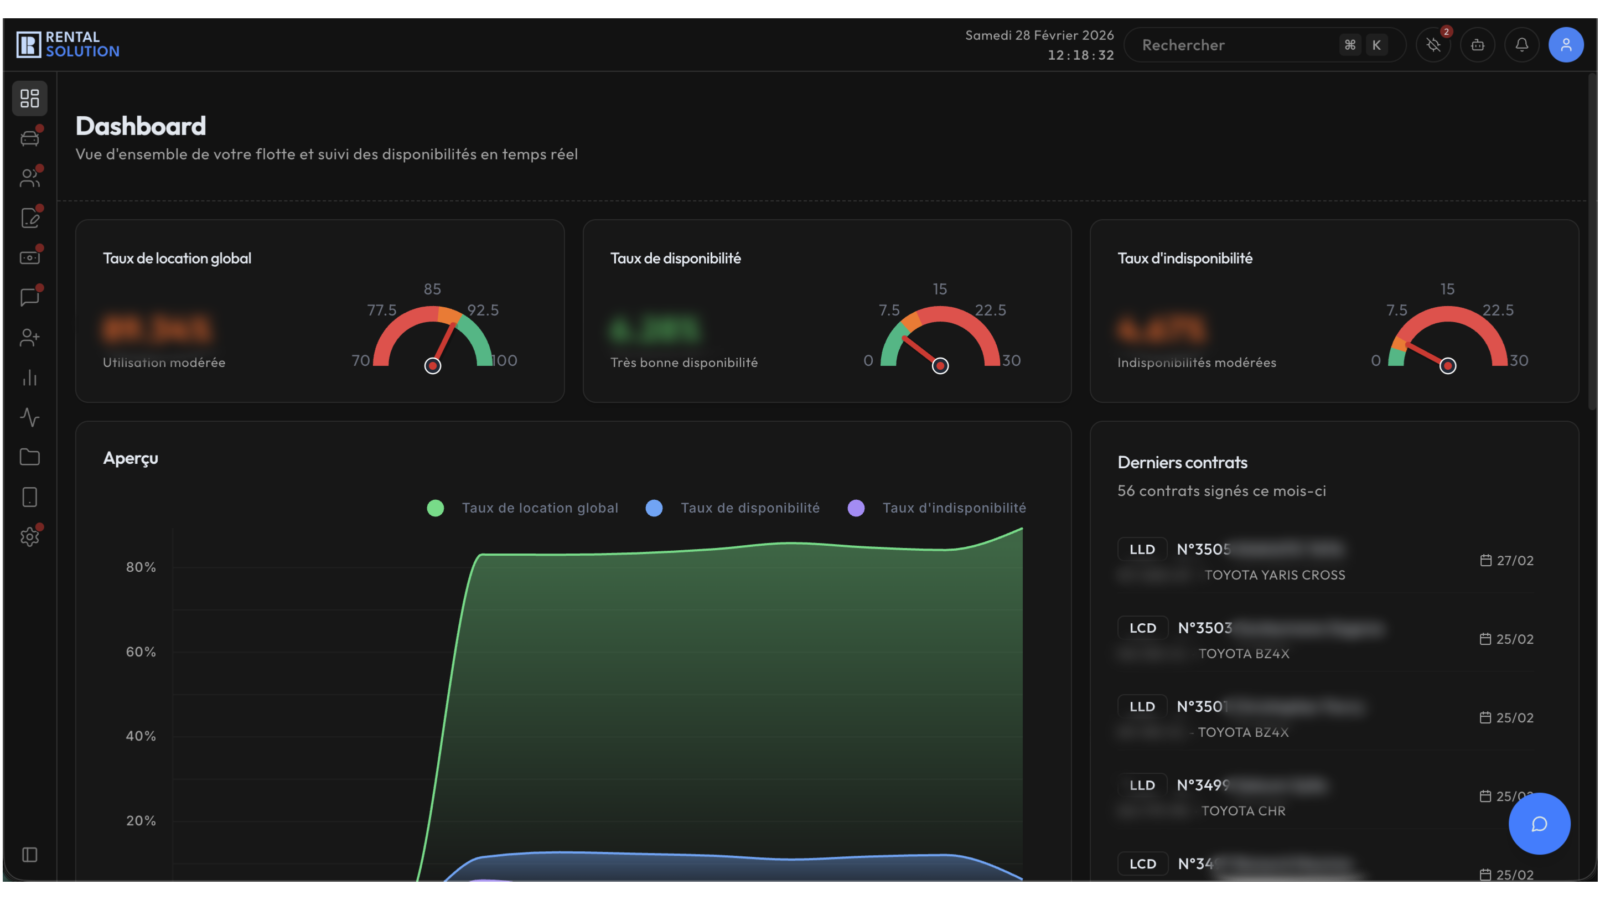Open the messages speech bubble sidebar icon
Viewport: 1600px width, 900px height.
tap(30, 297)
